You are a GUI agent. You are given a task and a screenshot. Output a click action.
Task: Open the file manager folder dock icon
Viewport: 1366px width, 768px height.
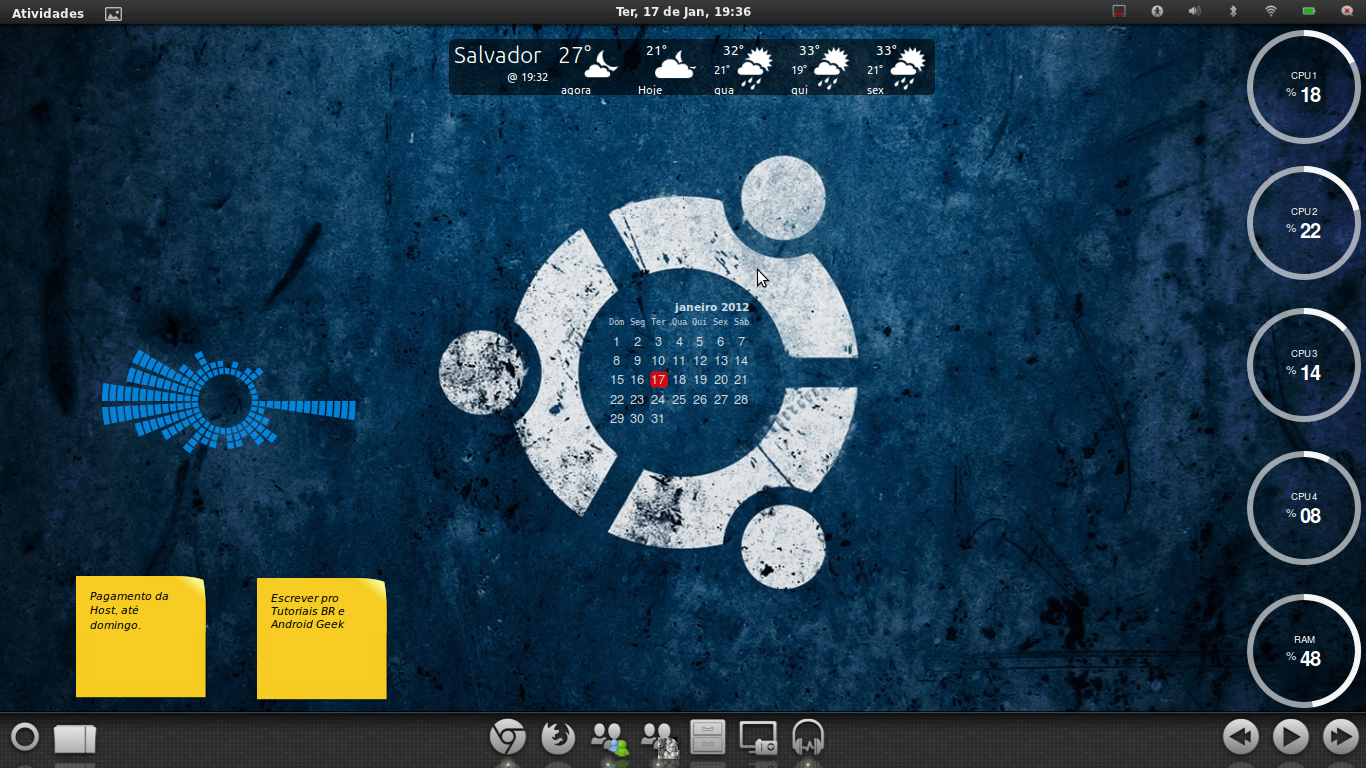click(x=75, y=738)
